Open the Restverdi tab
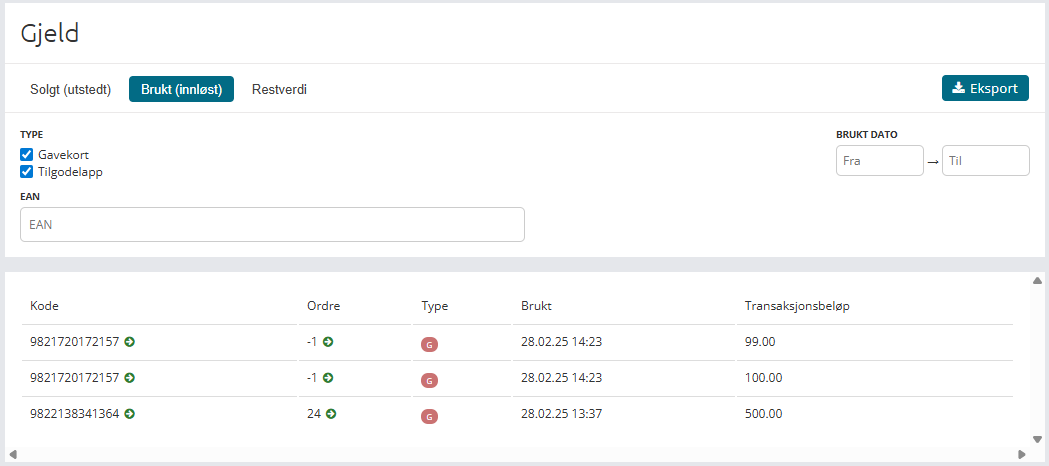 [x=279, y=89]
